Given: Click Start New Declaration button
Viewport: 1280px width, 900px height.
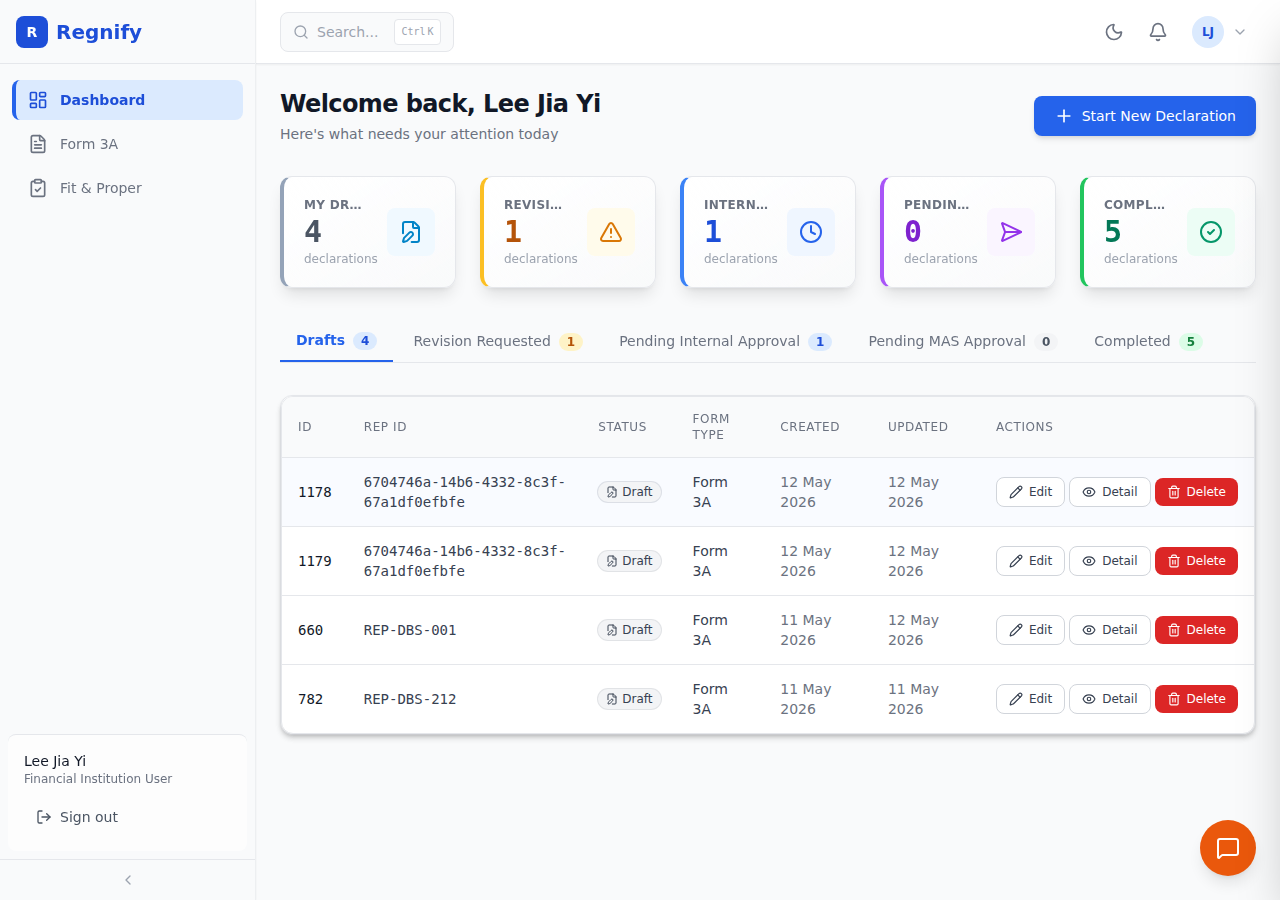Looking at the screenshot, I should coord(1145,116).
